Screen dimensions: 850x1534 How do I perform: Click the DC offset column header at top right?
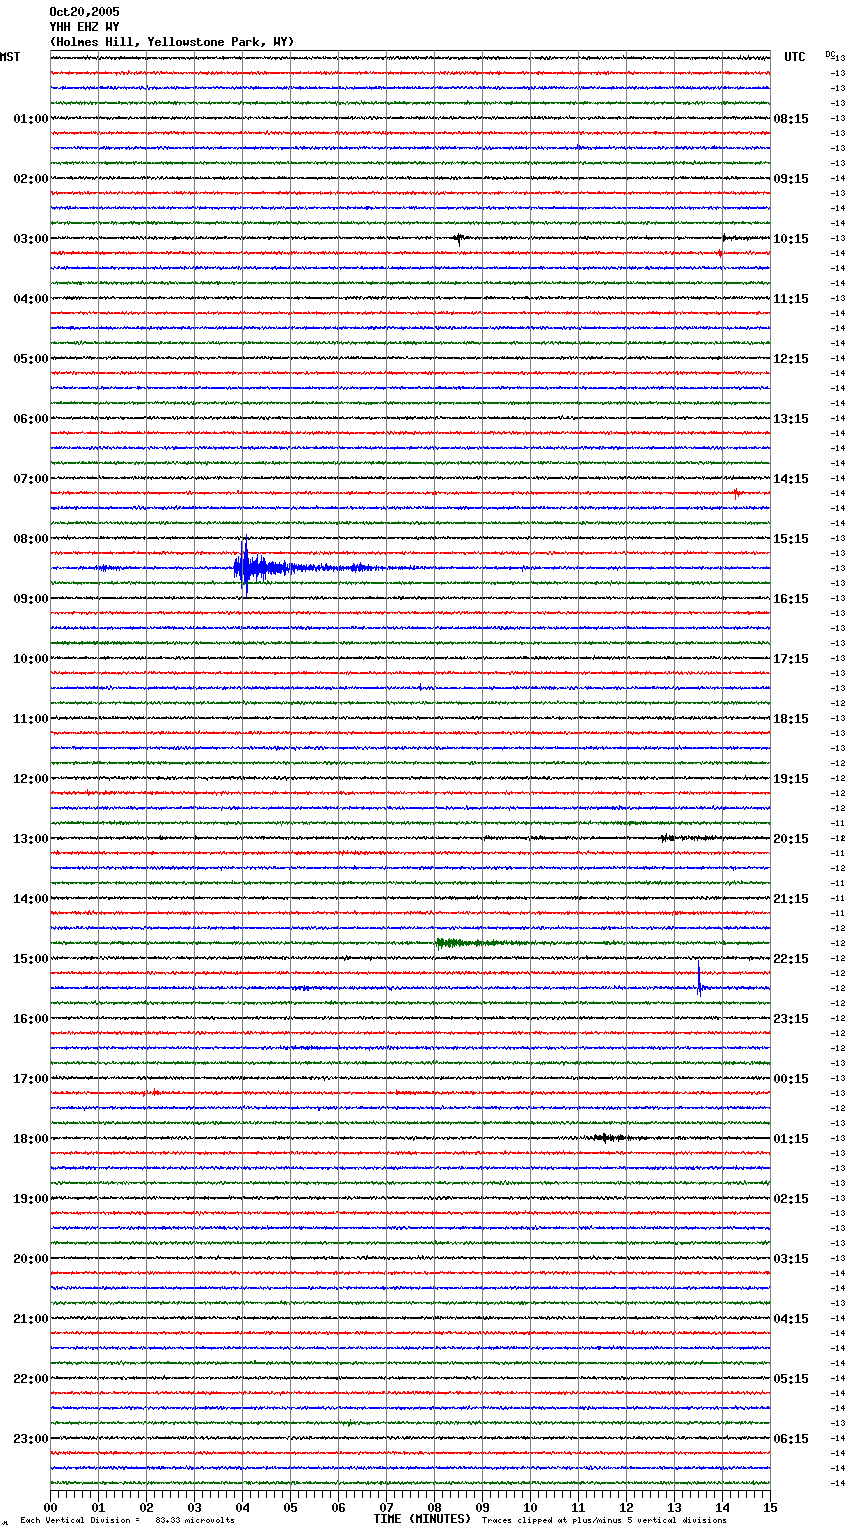click(830, 54)
